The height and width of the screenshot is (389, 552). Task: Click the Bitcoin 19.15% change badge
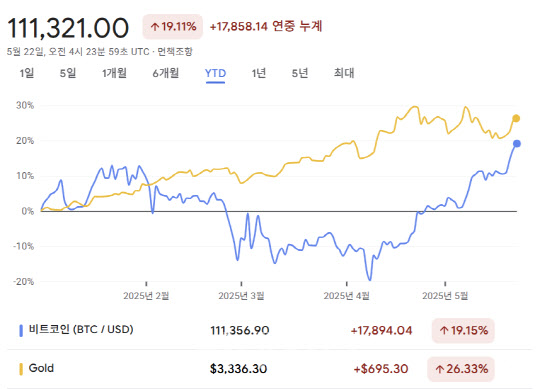[463, 331]
